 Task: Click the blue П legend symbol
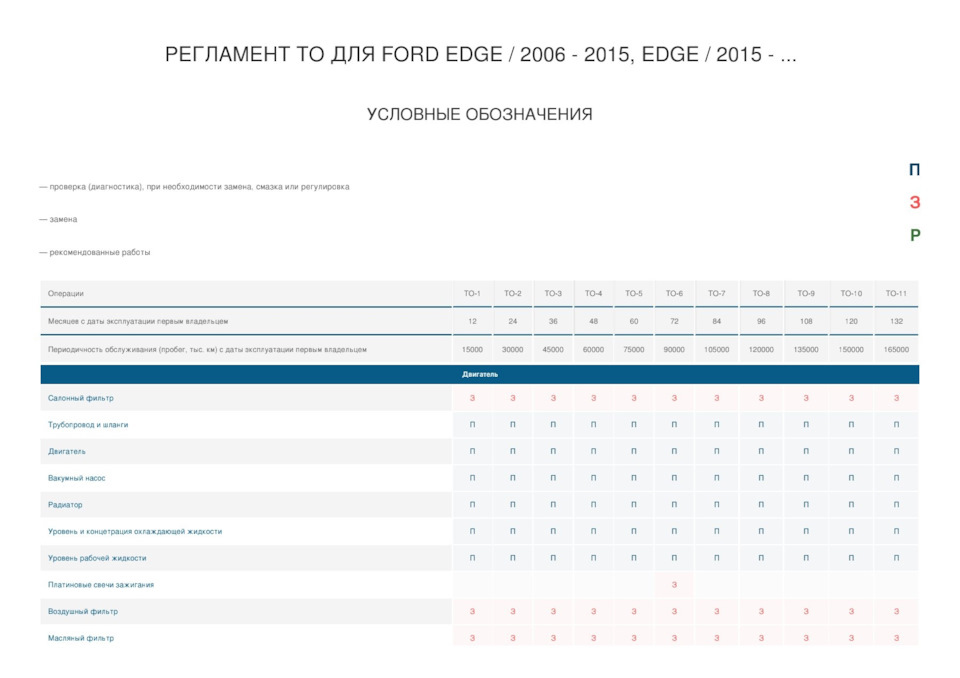pos(914,170)
